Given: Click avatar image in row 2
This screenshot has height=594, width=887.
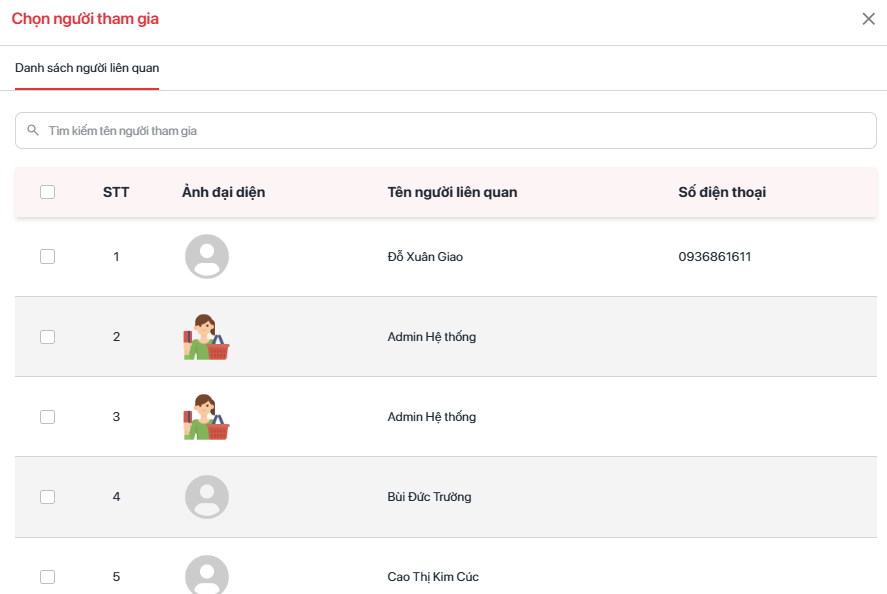Looking at the screenshot, I should click(207, 337).
